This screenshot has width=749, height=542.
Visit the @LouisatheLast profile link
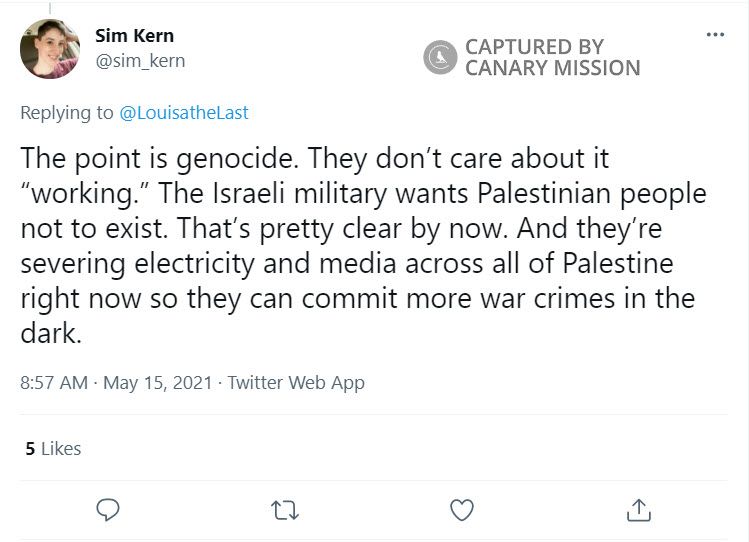click(x=184, y=113)
